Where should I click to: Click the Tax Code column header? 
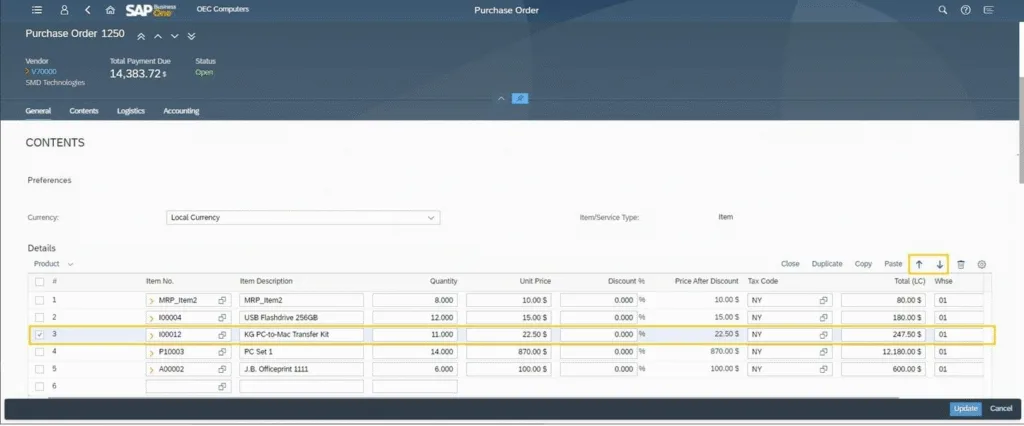click(x=763, y=282)
